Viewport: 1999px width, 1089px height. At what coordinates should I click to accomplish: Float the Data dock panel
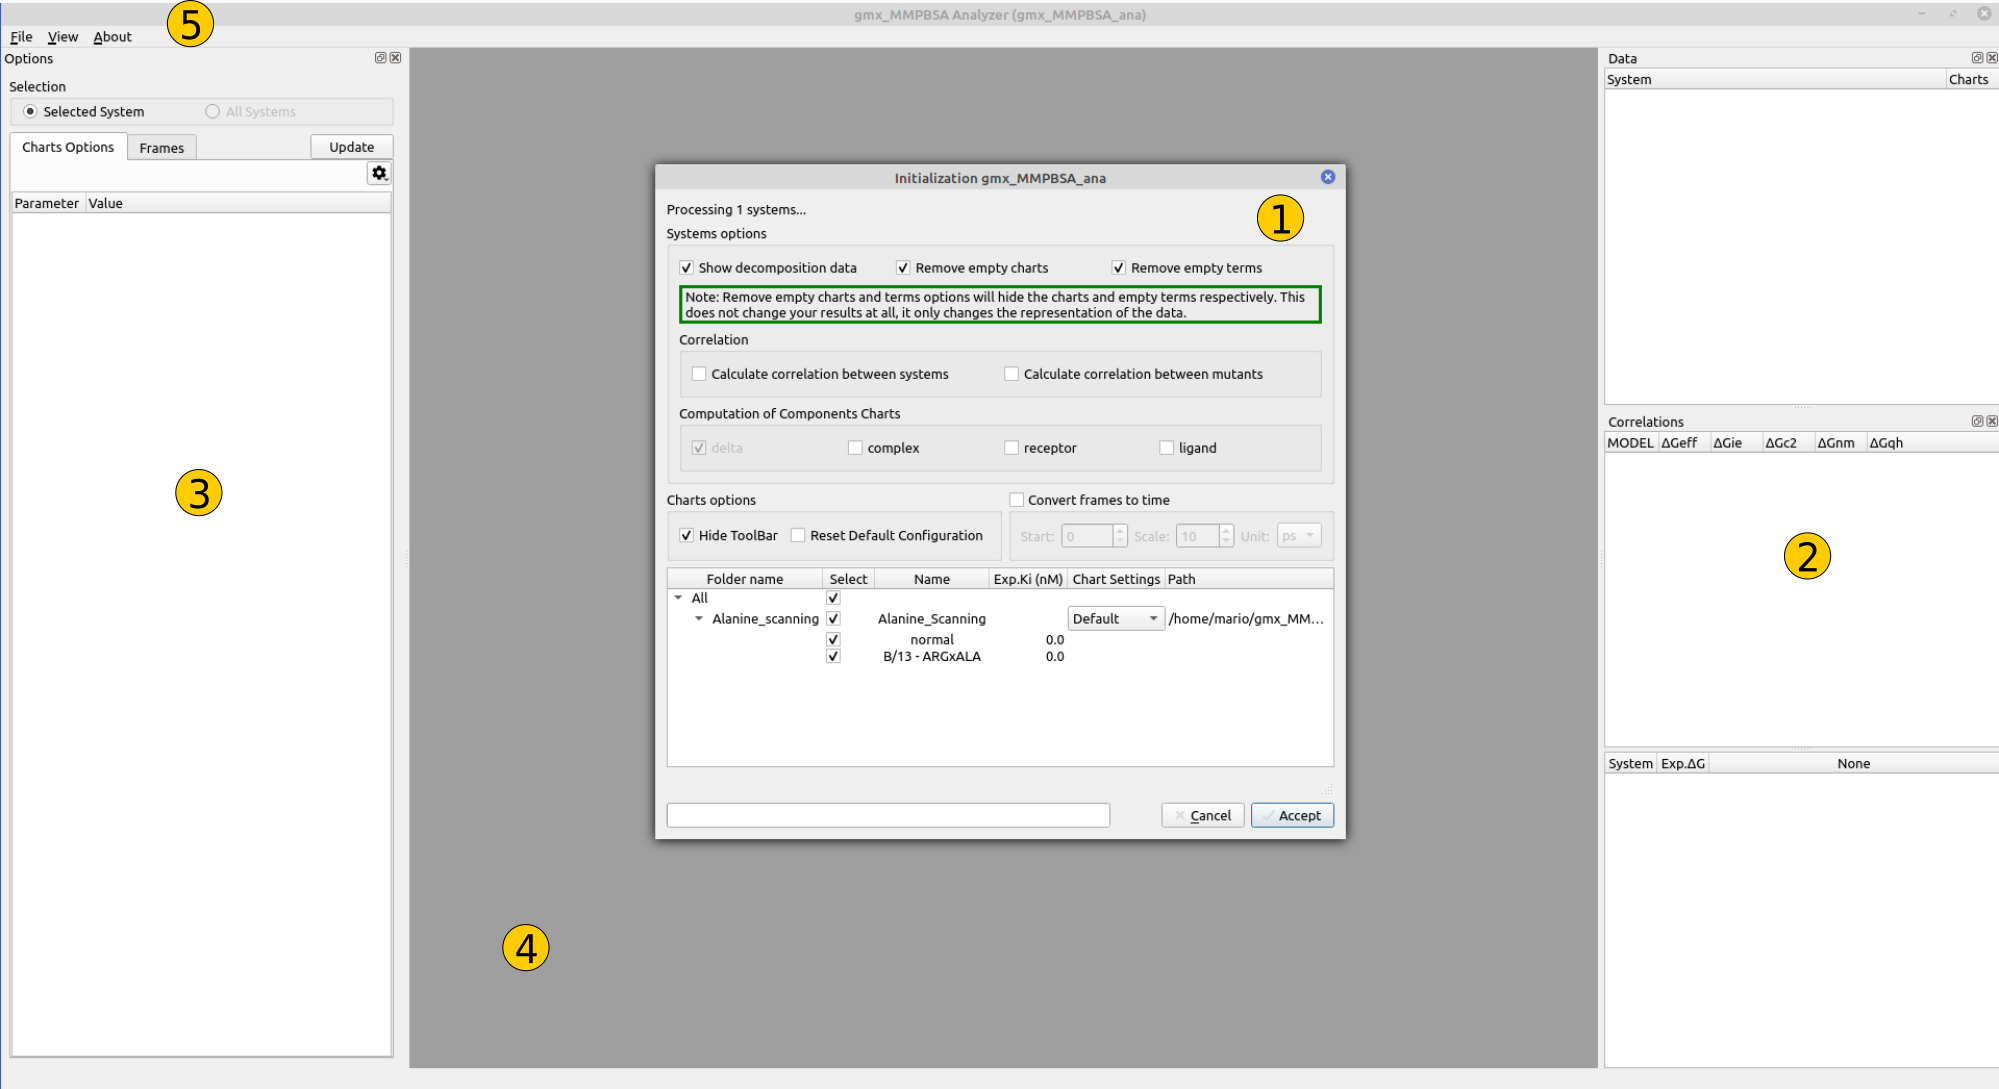coord(1976,58)
